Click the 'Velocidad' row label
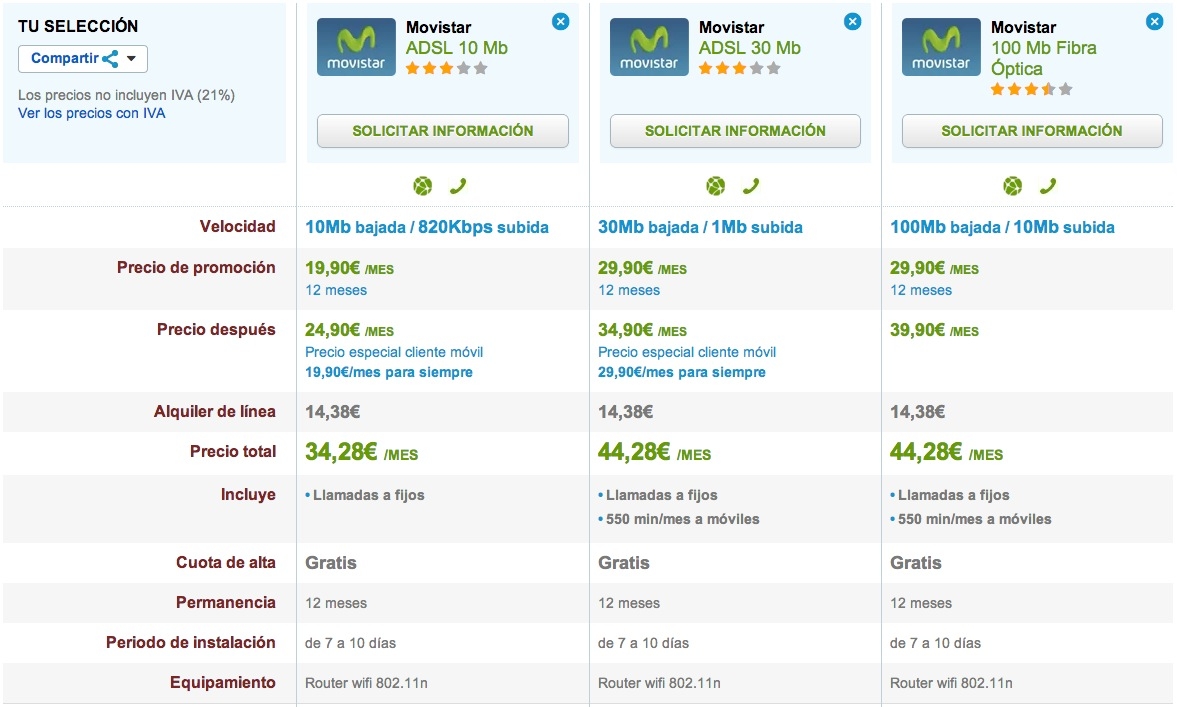This screenshot has height=707, width=1177. click(237, 227)
